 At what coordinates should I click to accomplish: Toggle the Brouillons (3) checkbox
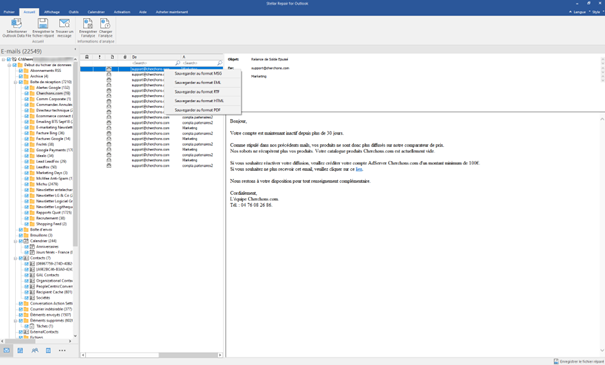click(21, 235)
